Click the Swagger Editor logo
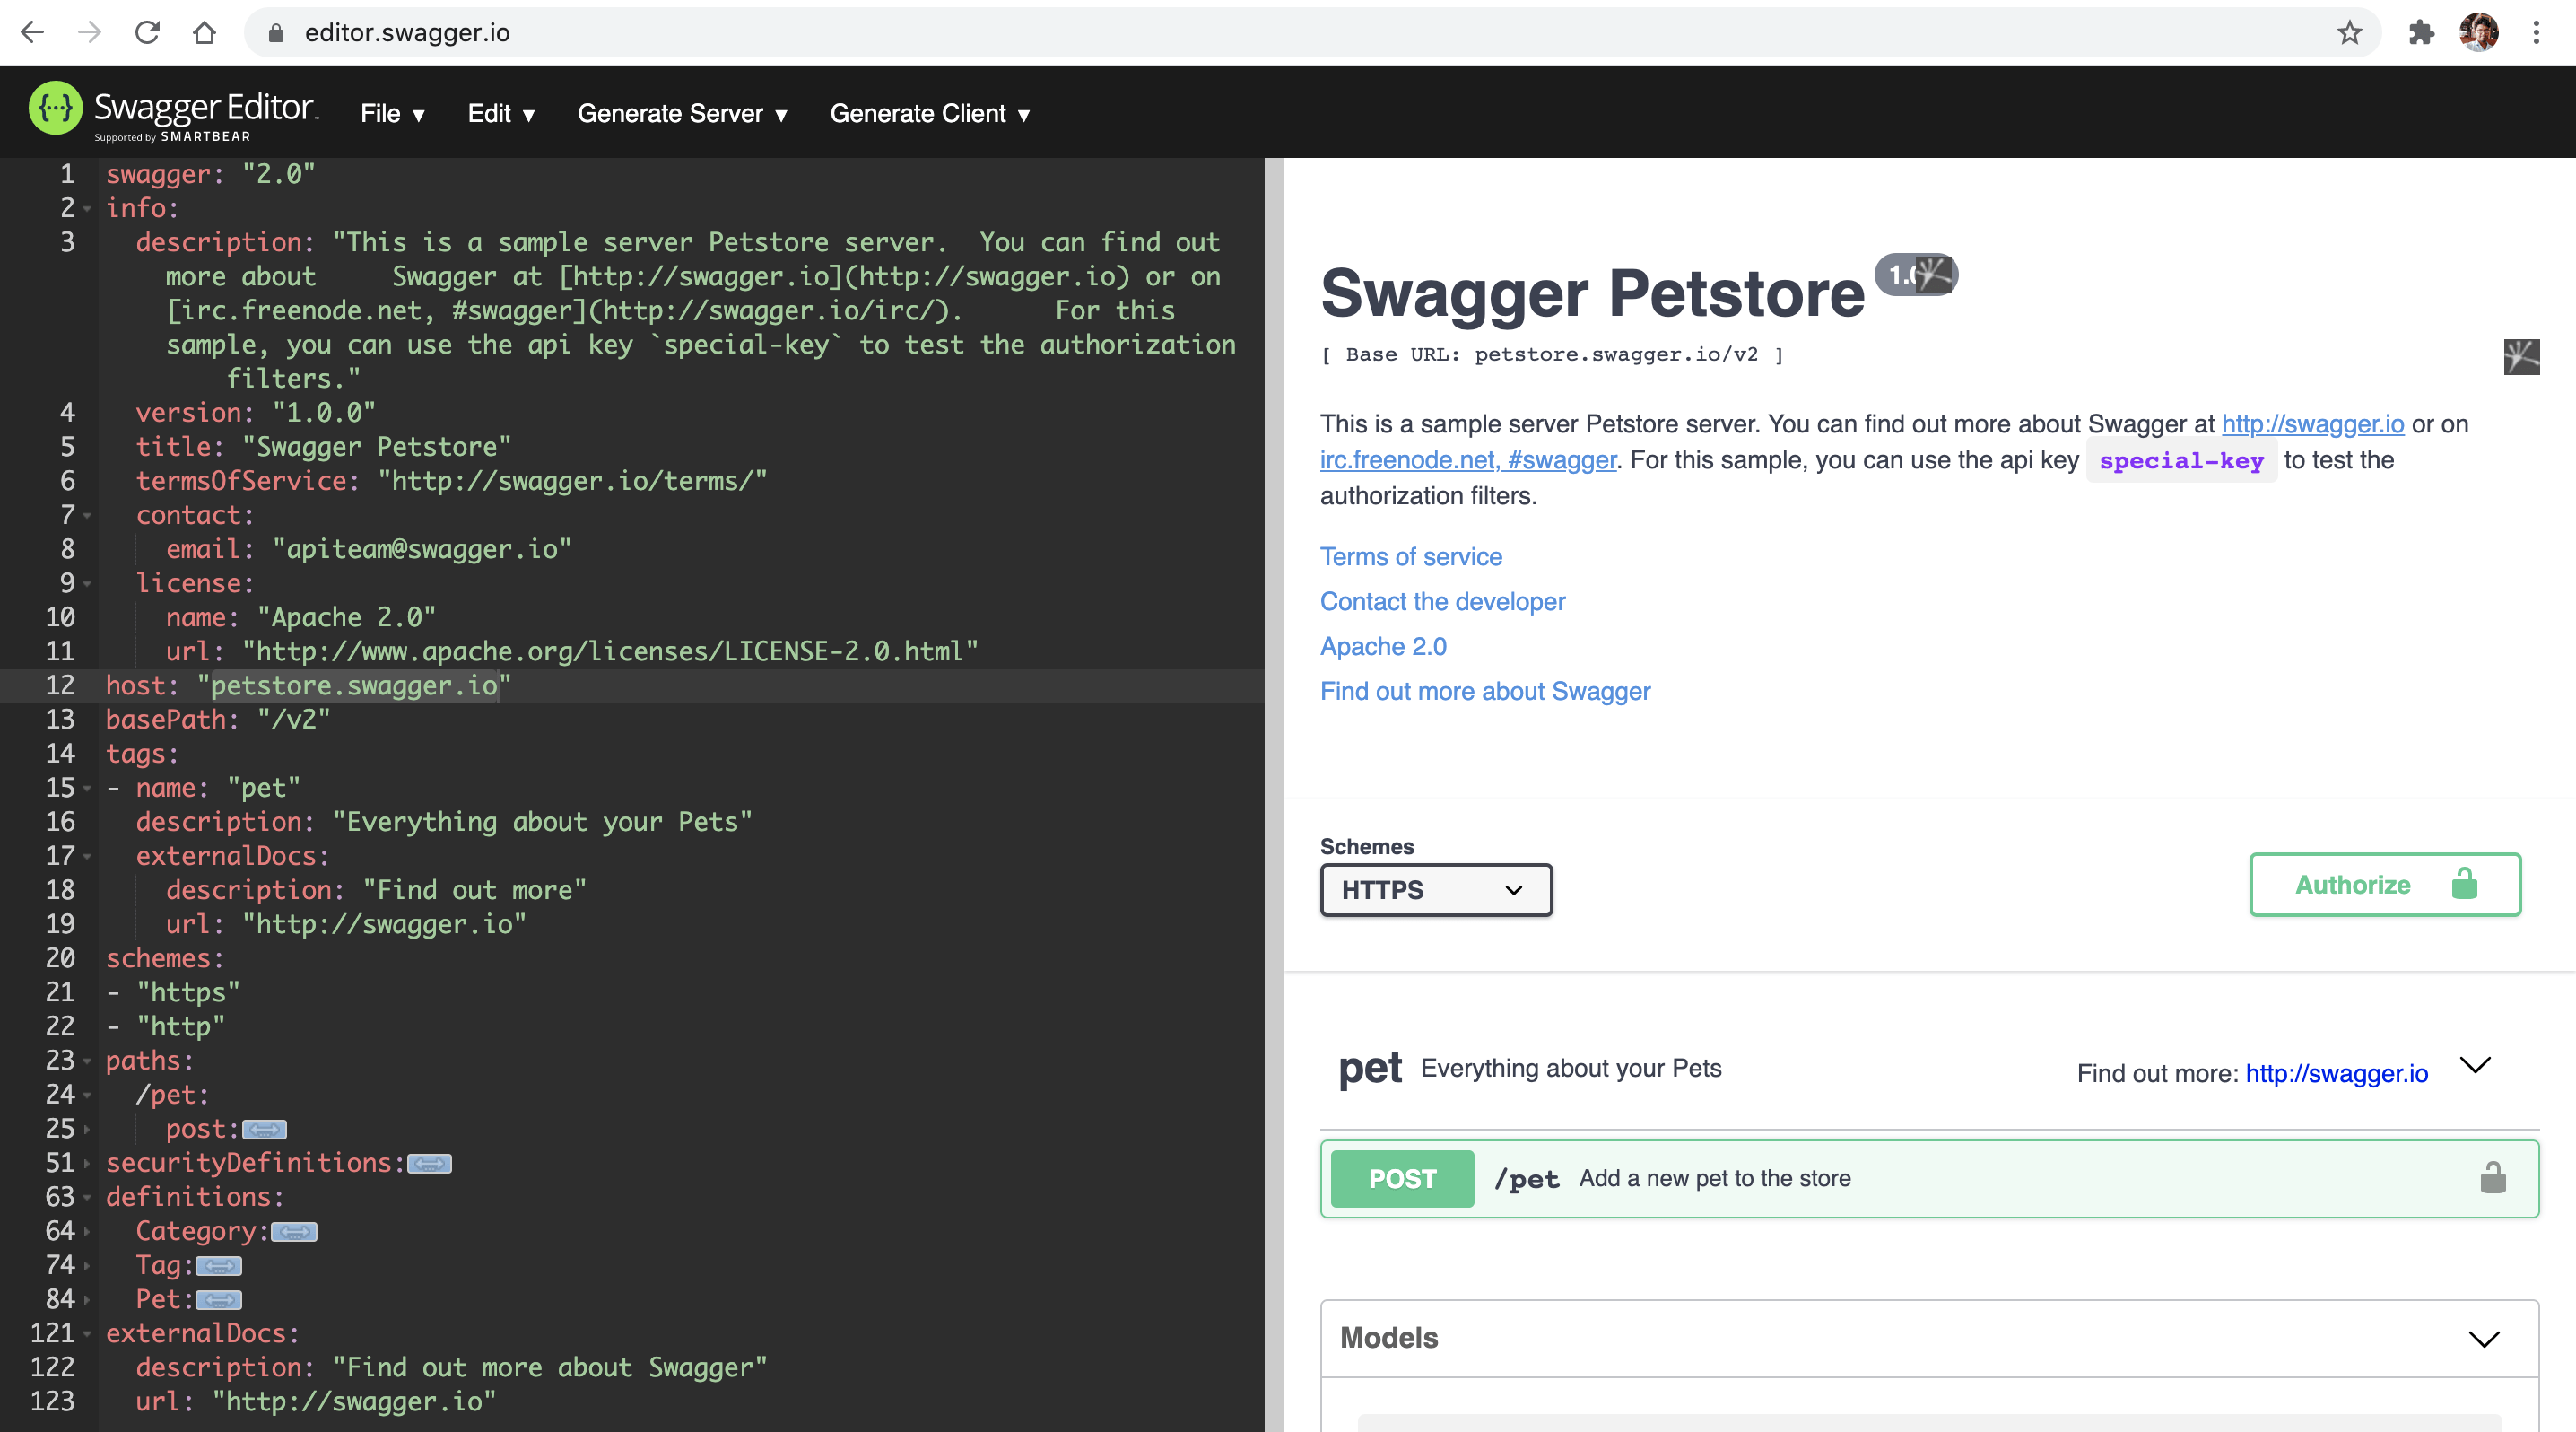The width and height of the screenshot is (2576, 1432). [x=173, y=111]
